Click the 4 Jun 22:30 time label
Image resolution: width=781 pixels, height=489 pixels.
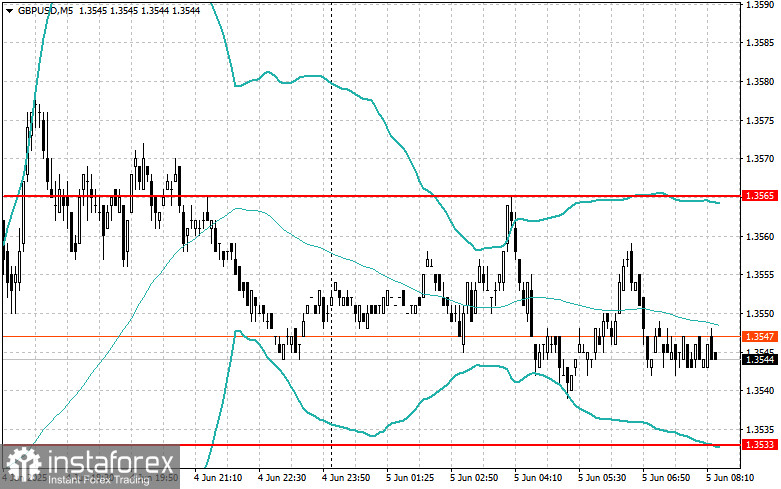coord(281,478)
